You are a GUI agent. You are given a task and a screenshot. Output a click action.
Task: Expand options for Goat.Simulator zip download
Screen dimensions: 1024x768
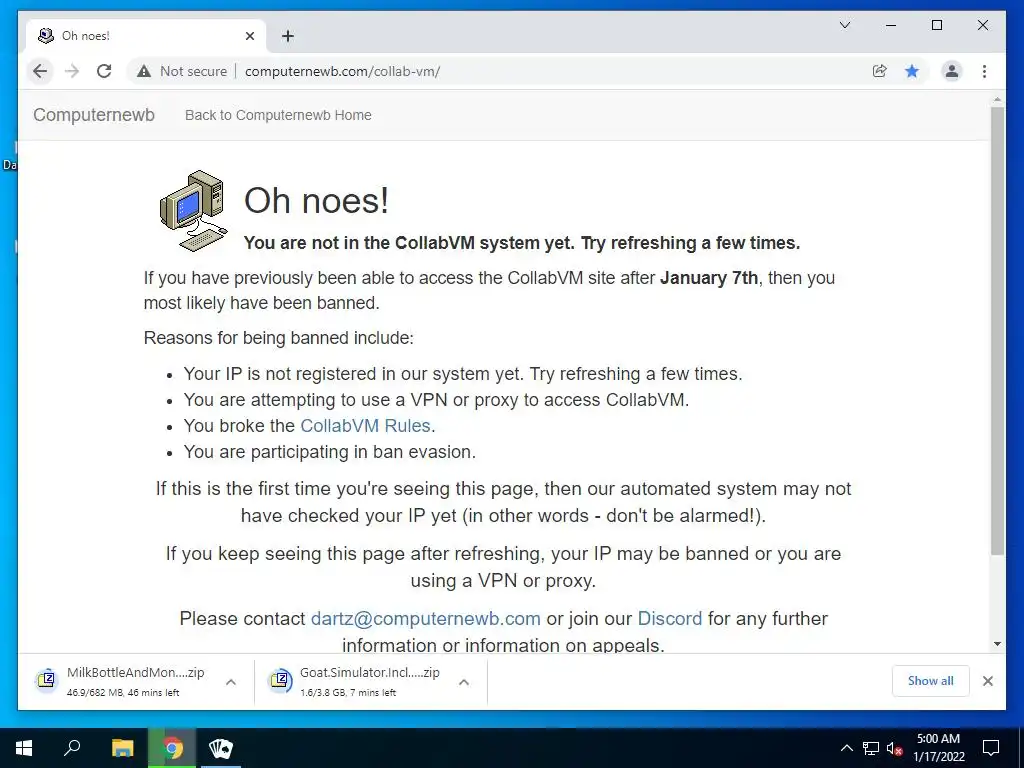[464, 682]
